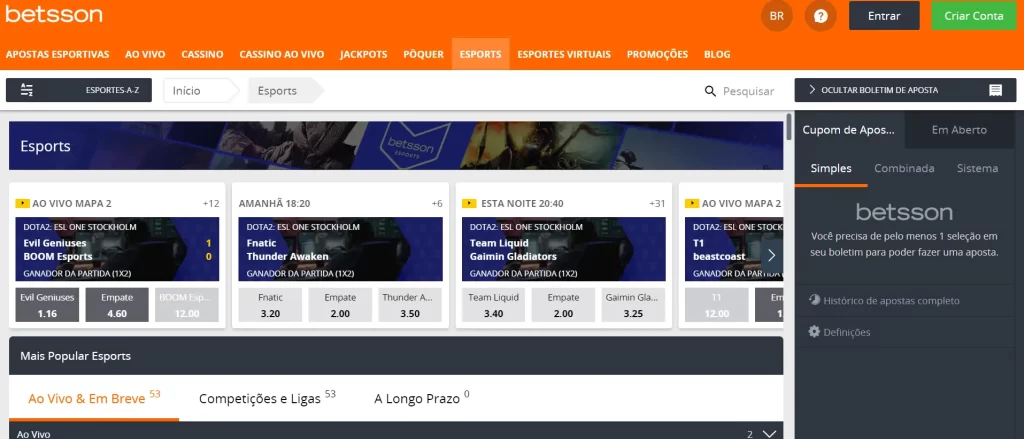Screen dimensions: 1024x439
Task: Go to Cassino section
Action: [202, 54]
